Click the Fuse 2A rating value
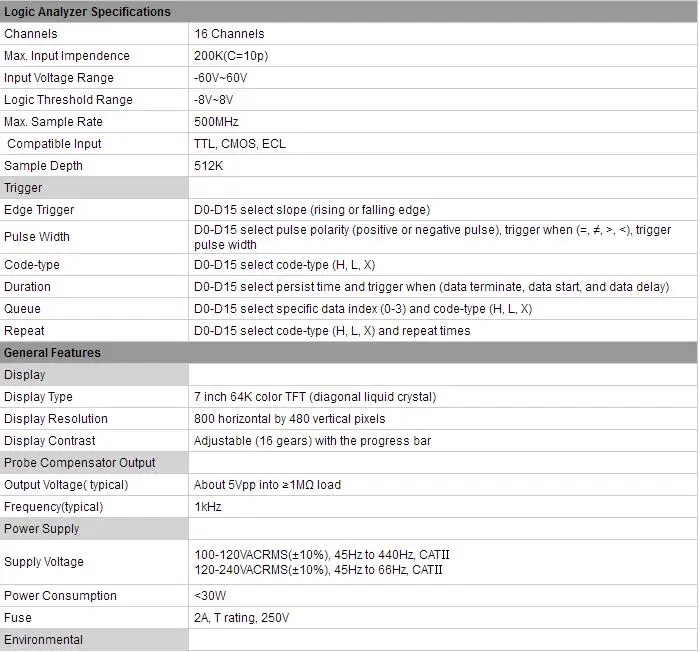Screen dimensions: 700x652 click(x=242, y=618)
